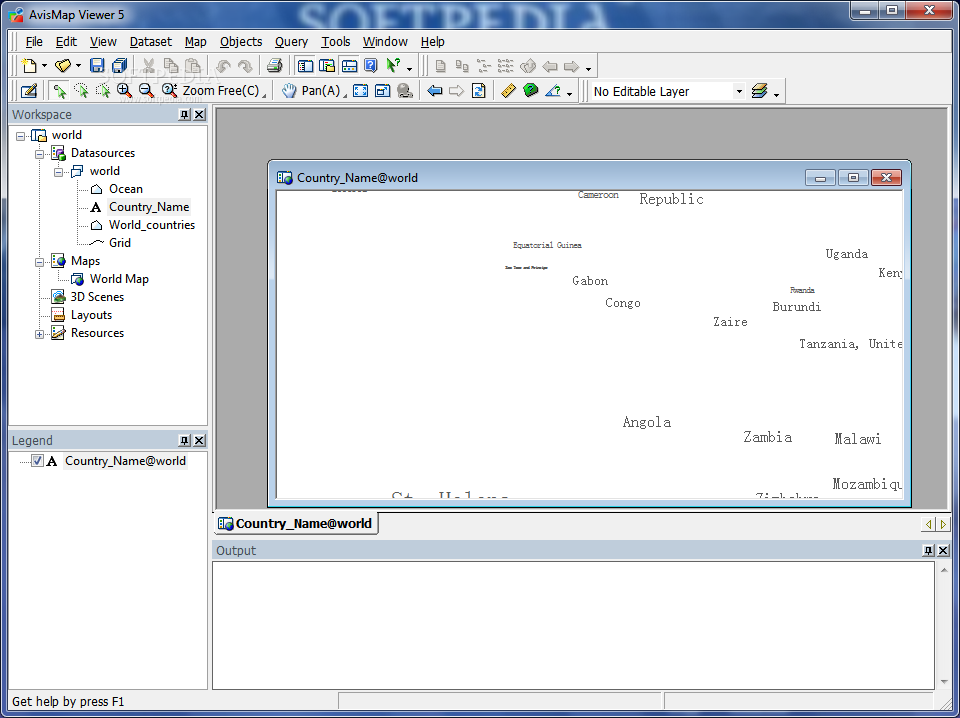This screenshot has width=960, height=718.
Task: Select the Country_Name@world bottom tab
Action: (296, 523)
